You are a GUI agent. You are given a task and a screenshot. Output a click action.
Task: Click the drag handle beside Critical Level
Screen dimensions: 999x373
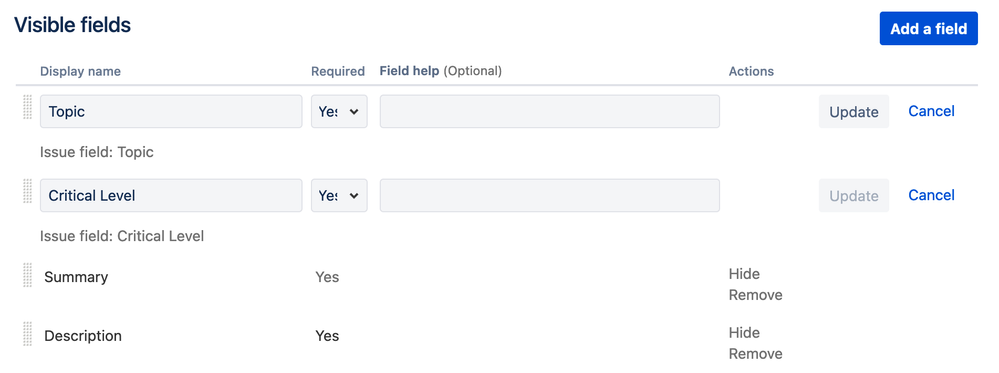[x=27, y=191]
